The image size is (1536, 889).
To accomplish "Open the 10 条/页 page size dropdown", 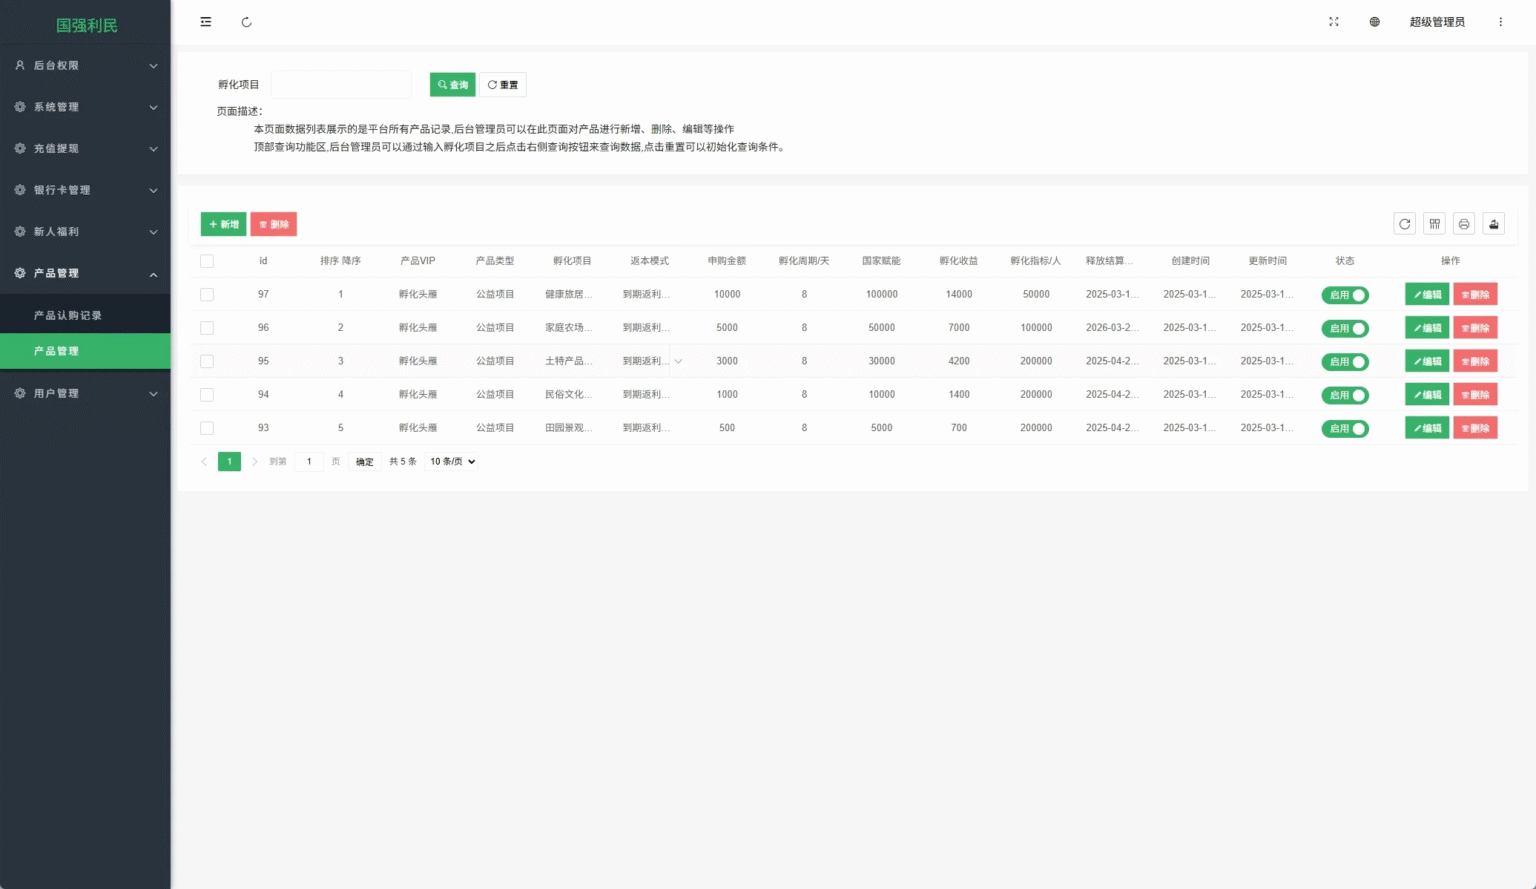I will [x=452, y=462].
